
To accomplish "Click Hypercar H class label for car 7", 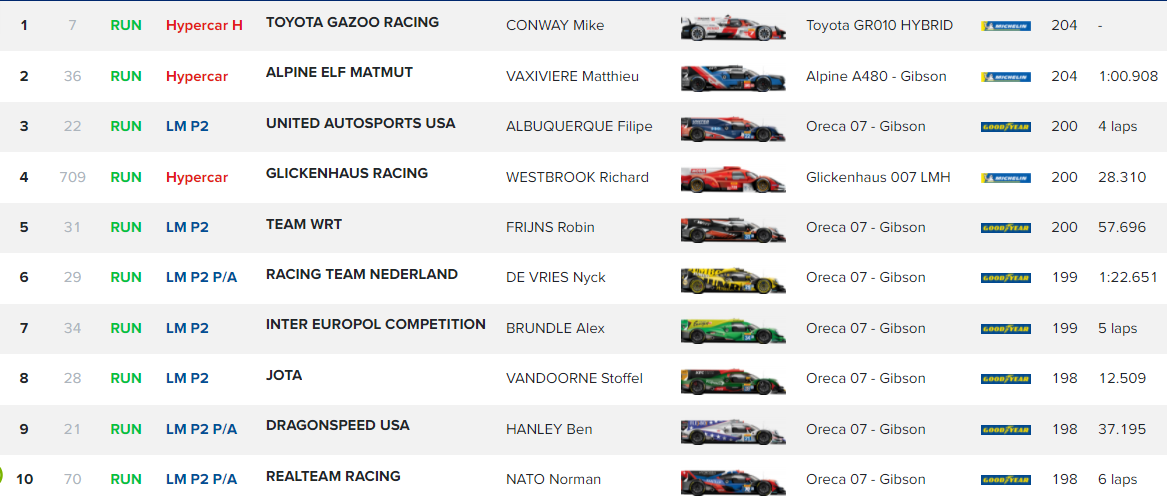I will click(x=204, y=26).
